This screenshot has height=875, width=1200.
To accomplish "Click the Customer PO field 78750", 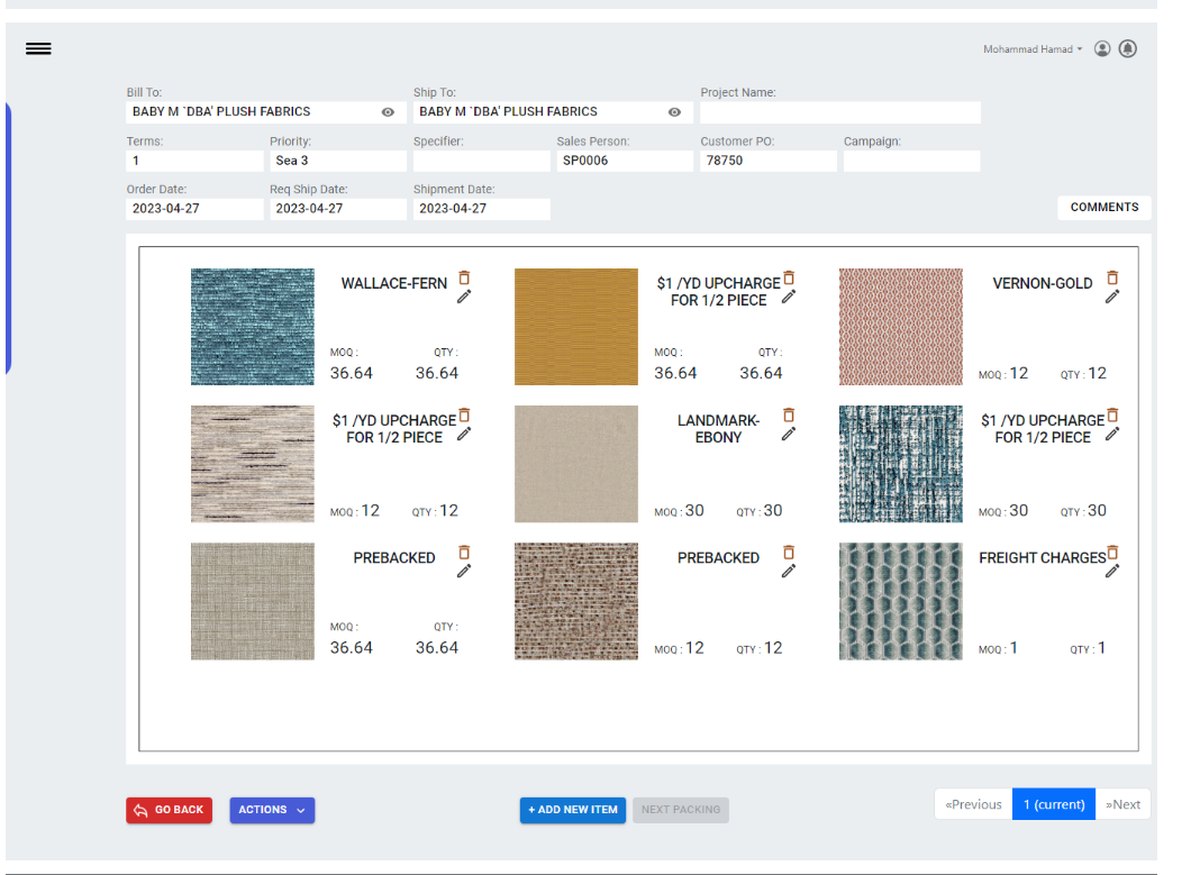I will click(x=768, y=160).
